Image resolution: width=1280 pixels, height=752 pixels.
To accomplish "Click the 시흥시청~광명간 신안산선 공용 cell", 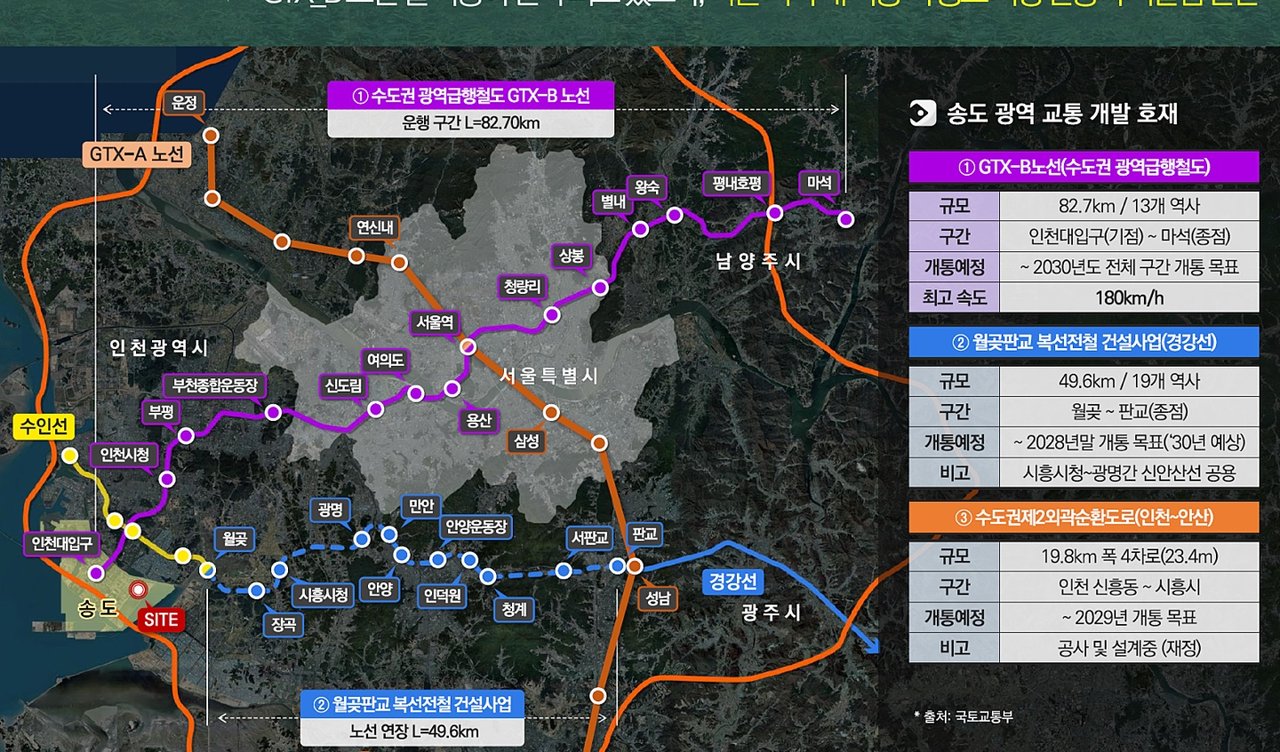I will click(1129, 473).
